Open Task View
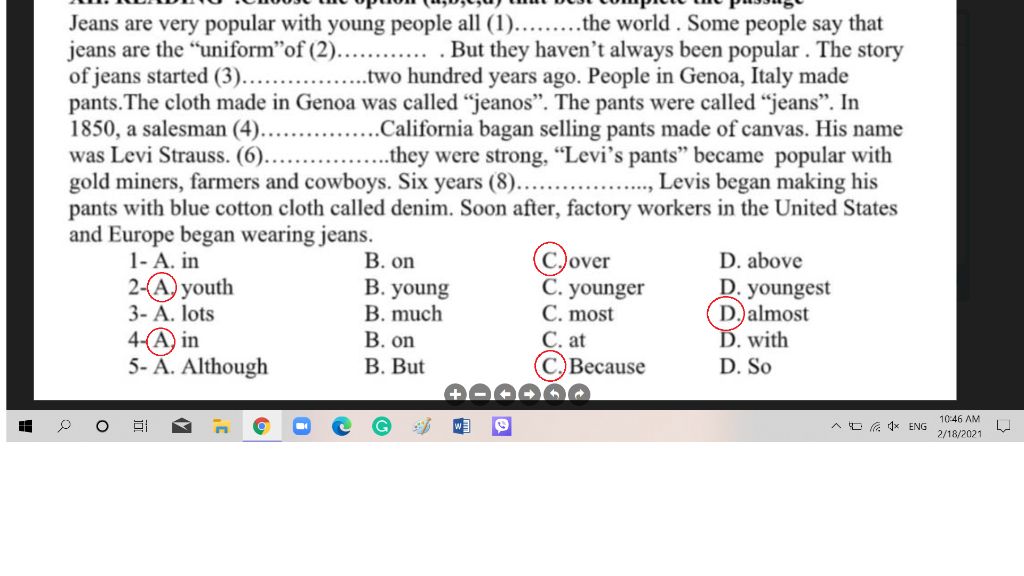1024x576 pixels. tap(140, 426)
